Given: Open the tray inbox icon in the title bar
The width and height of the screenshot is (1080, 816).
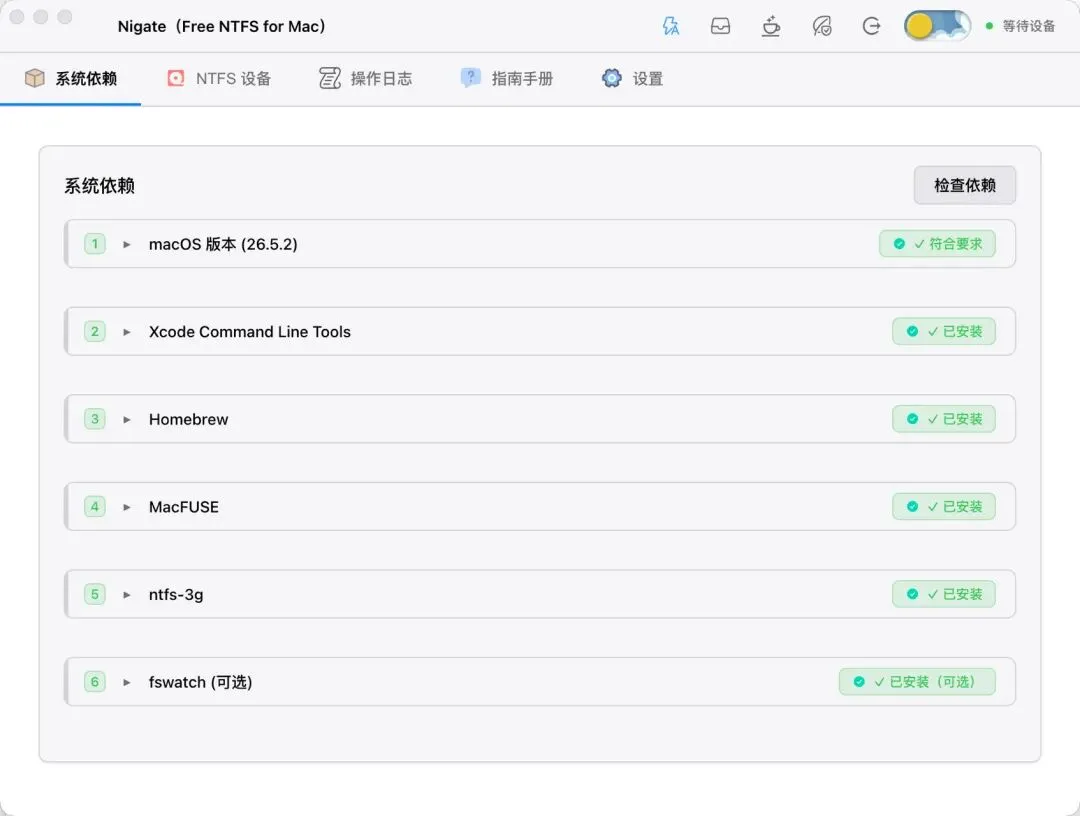Looking at the screenshot, I should coord(720,26).
